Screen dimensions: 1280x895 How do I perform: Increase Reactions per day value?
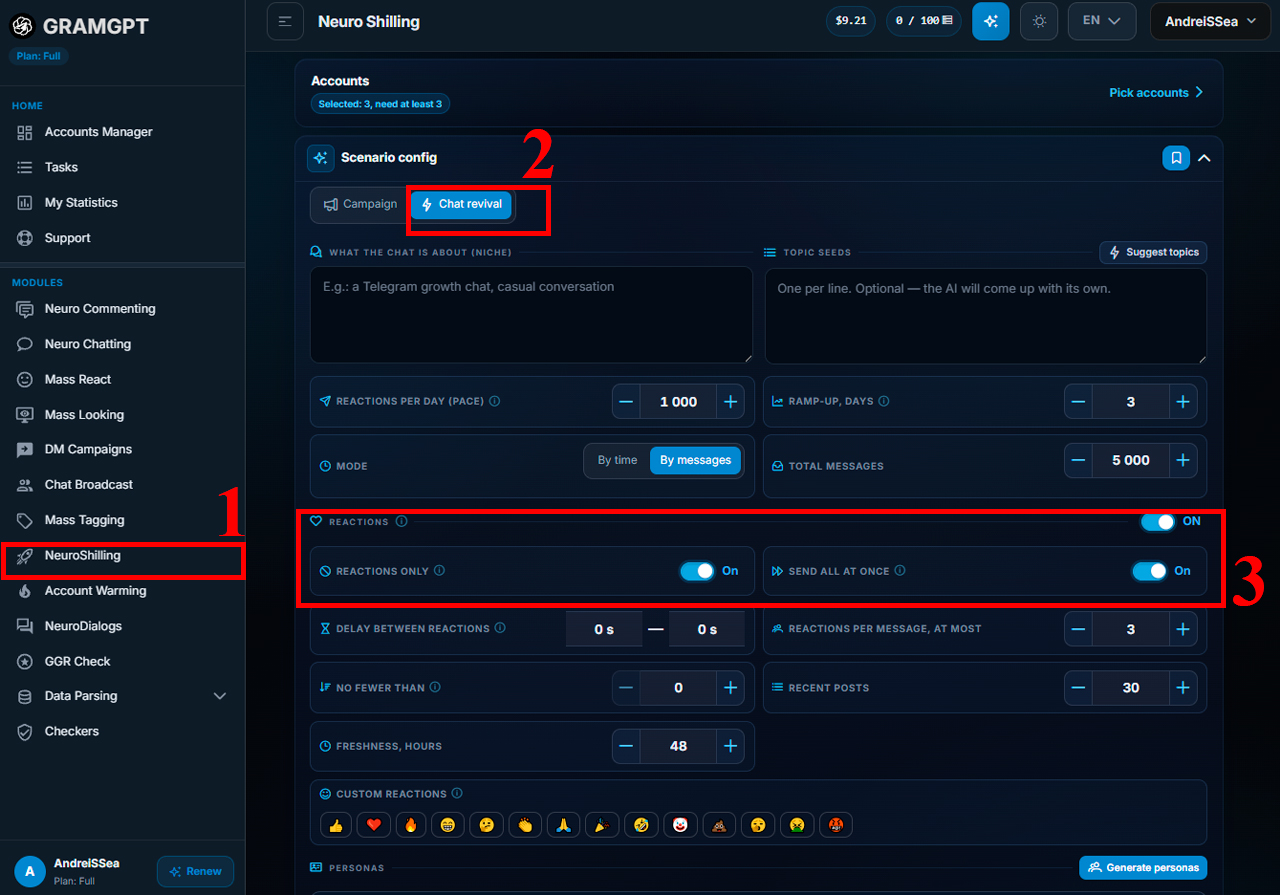pyautogui.click(x=730, y=402)
